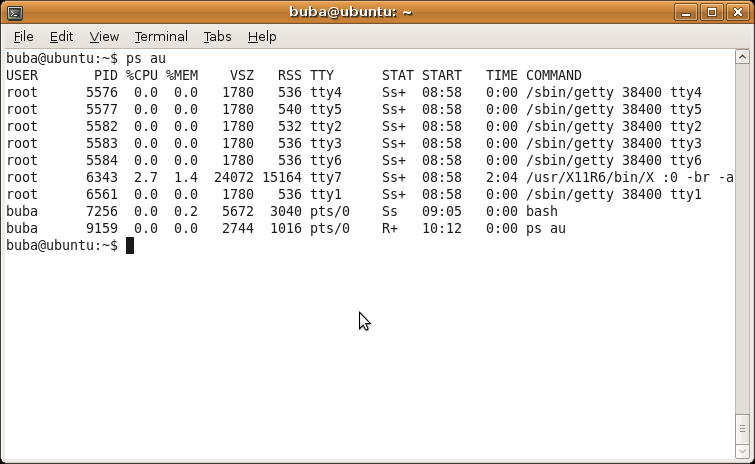Click PID 5582 in process list
The image size is (755, 464).
click(x=102, y=127)
